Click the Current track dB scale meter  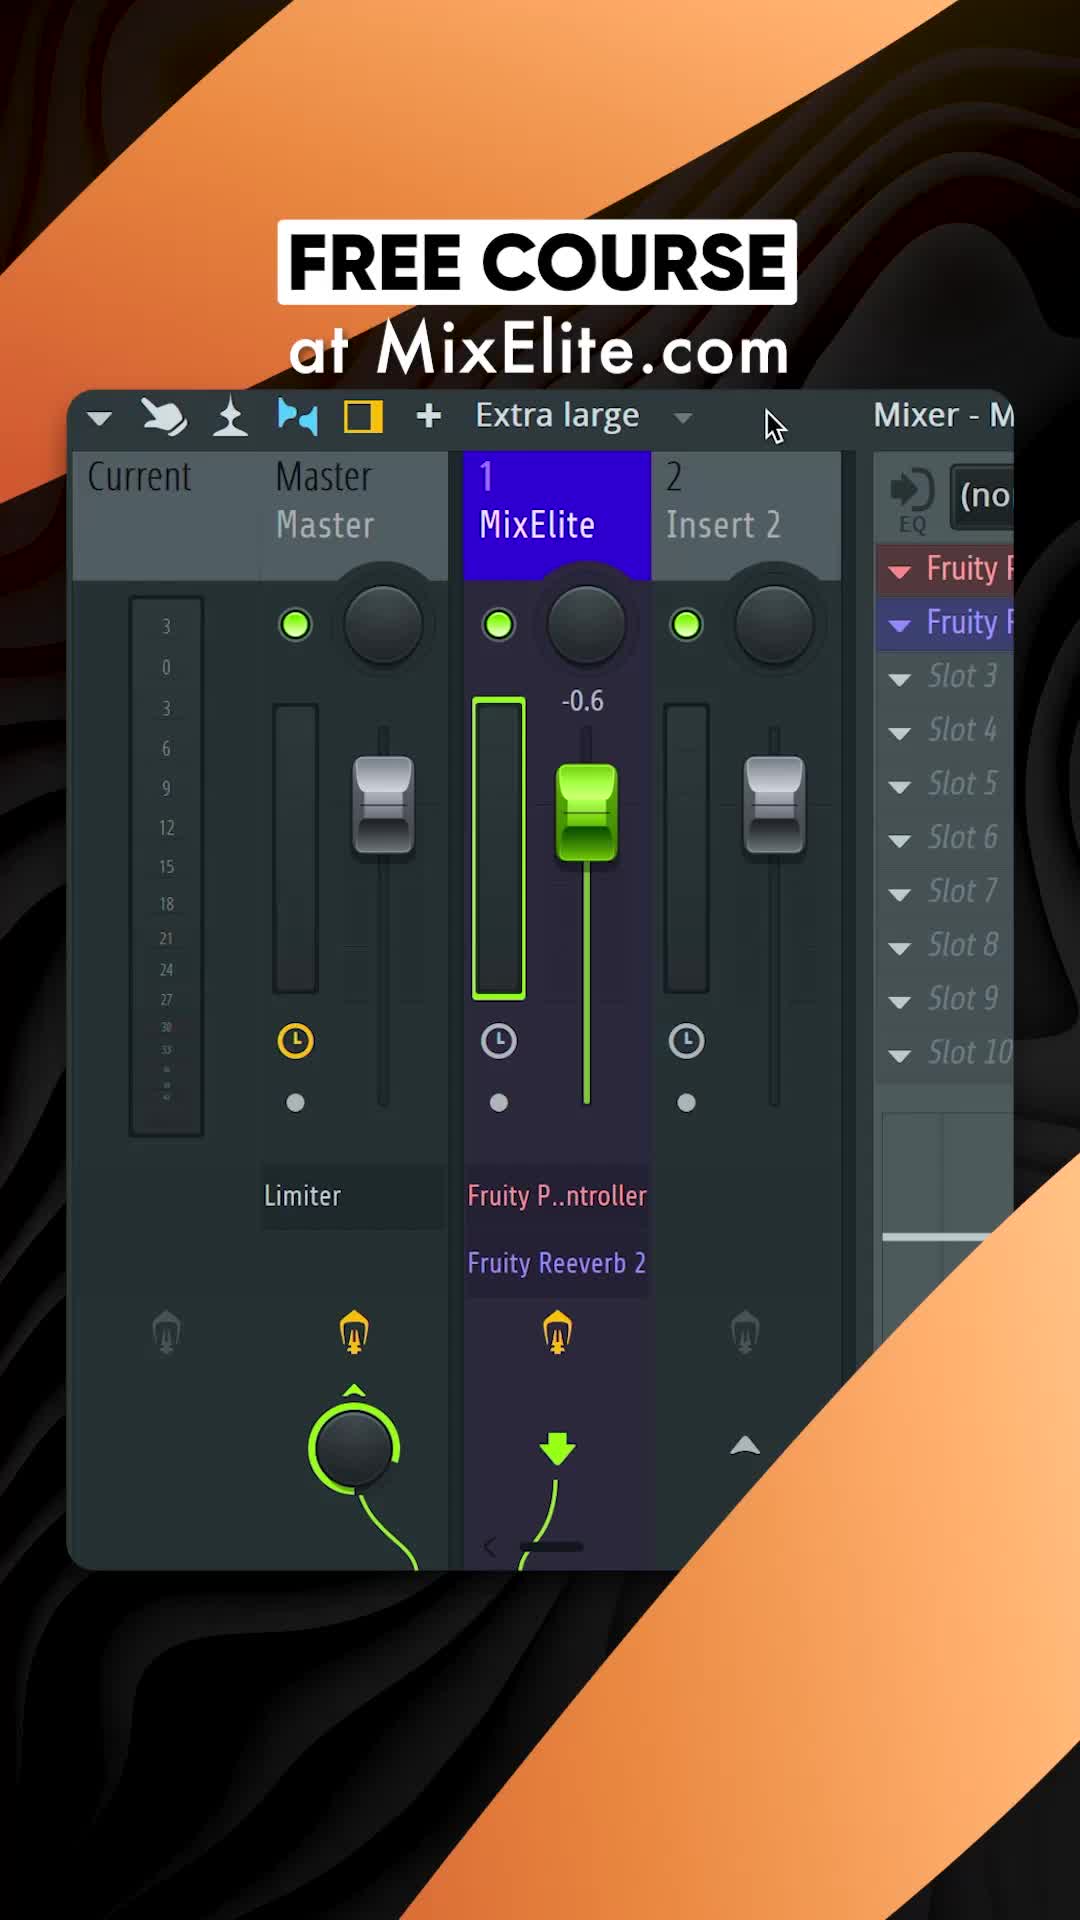[x=166, y=866]
